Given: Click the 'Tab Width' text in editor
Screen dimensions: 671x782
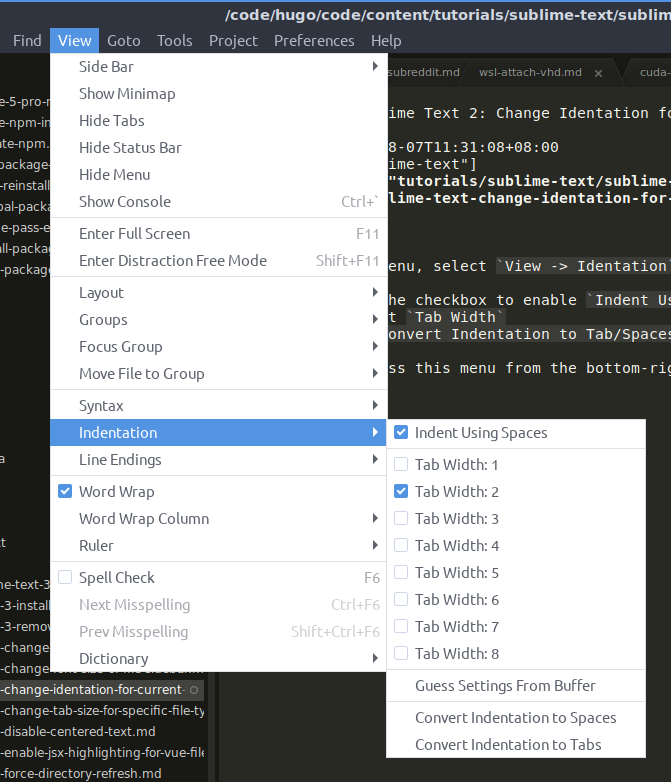Looking at the screenshot, I should click(x=455, y=317).
